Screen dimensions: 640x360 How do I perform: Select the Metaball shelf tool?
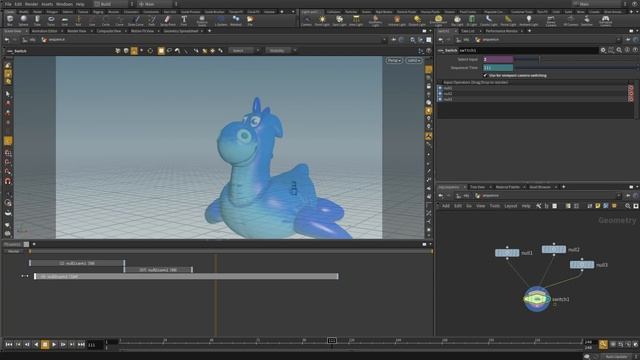(236, 20)
